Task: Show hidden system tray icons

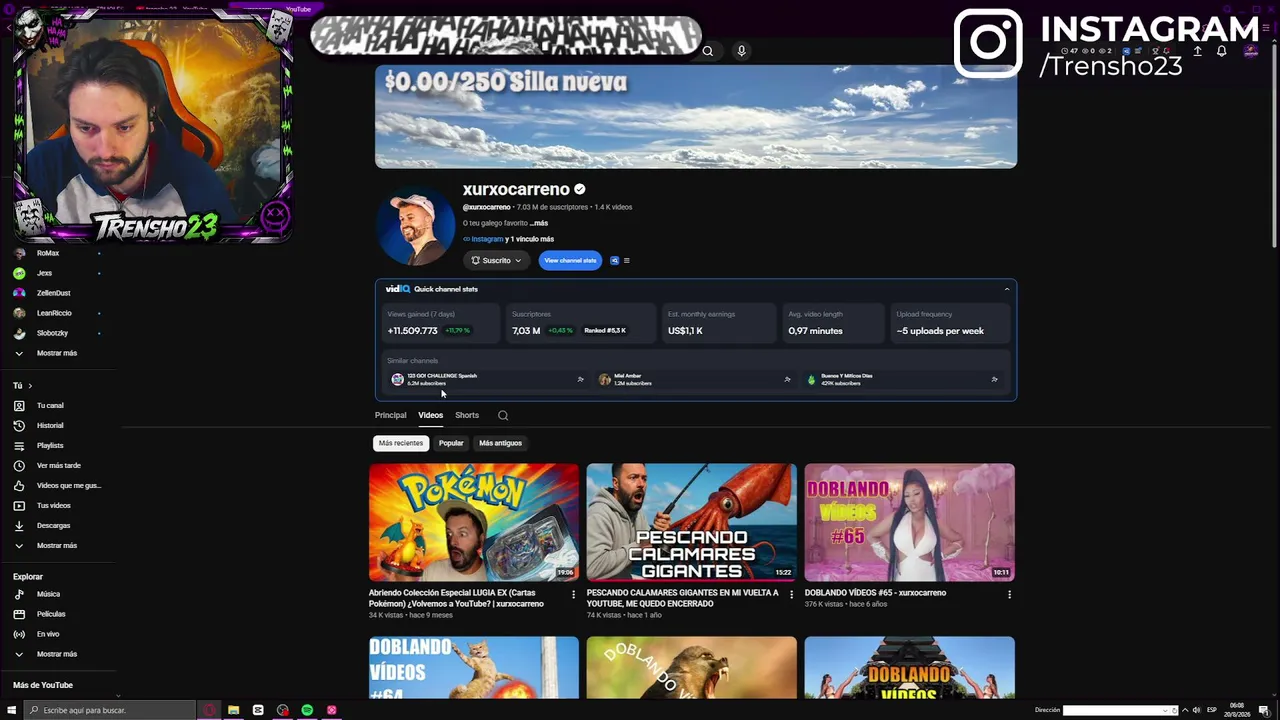Action: (1185, 710)
